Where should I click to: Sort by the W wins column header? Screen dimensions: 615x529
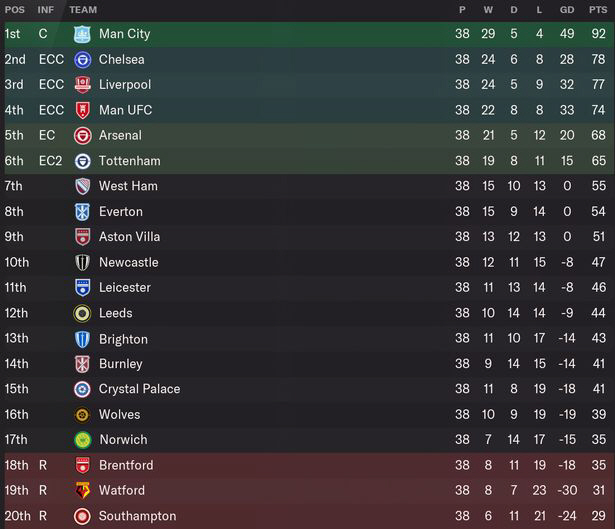488,10
